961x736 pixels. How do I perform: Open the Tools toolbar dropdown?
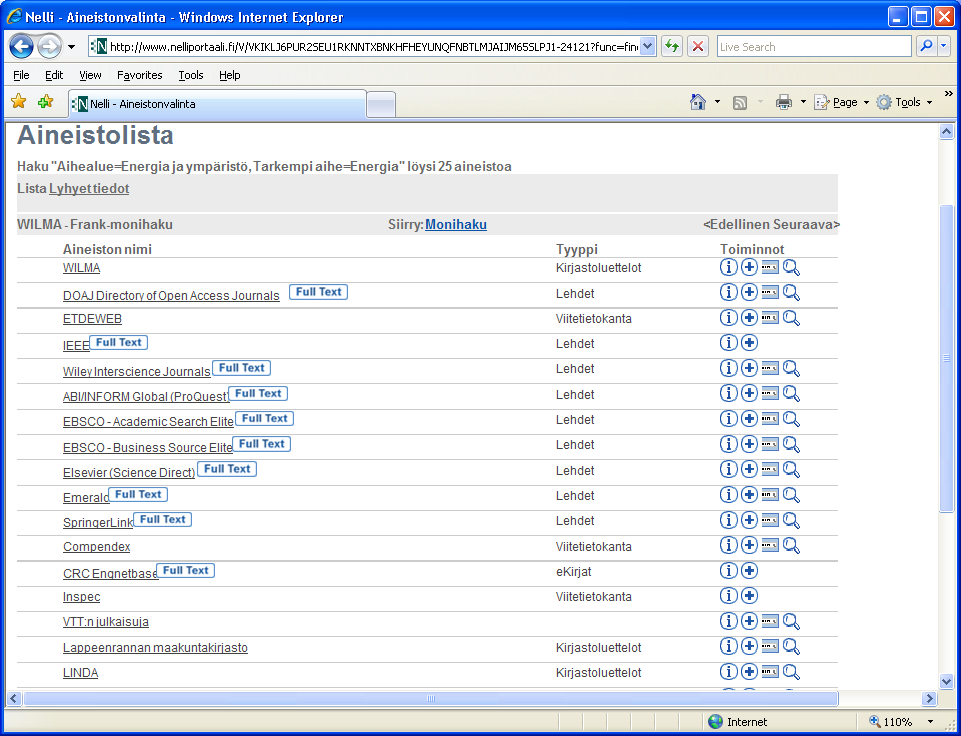tap(905, 102)
